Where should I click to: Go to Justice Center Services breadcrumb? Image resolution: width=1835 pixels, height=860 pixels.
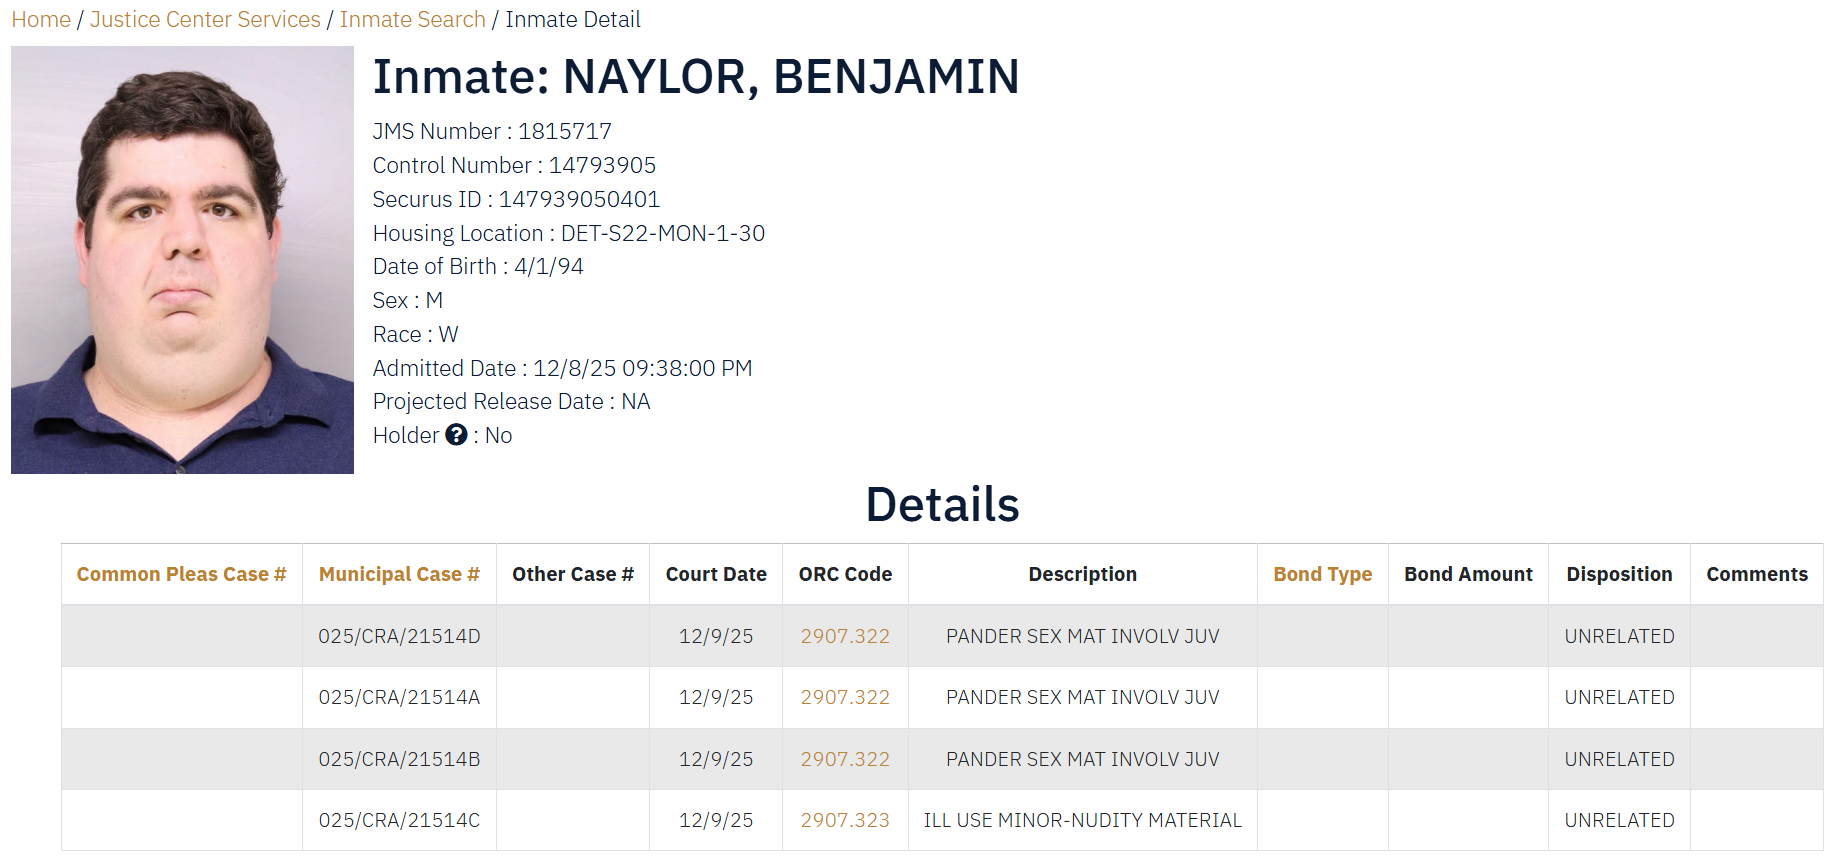[x=205, y=20]
